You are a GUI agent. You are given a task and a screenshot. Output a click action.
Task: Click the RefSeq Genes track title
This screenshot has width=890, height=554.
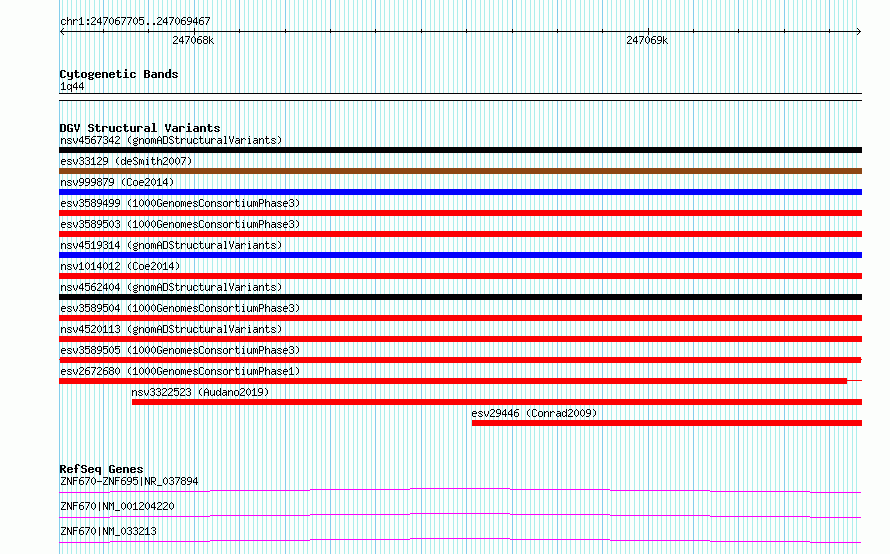click(x=101, y=469)
